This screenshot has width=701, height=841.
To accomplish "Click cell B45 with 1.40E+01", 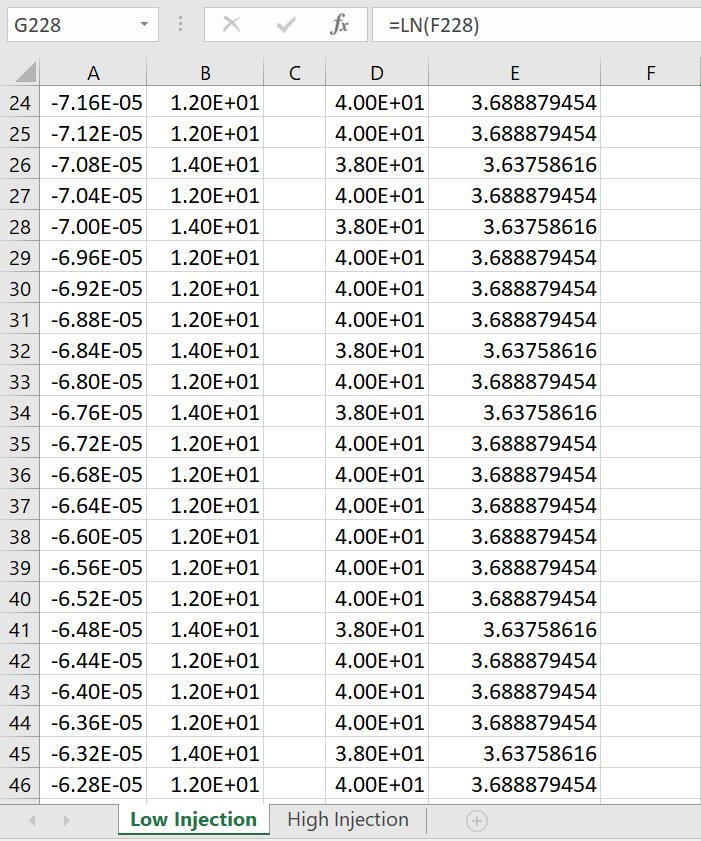I will click(x=205, y=754).
